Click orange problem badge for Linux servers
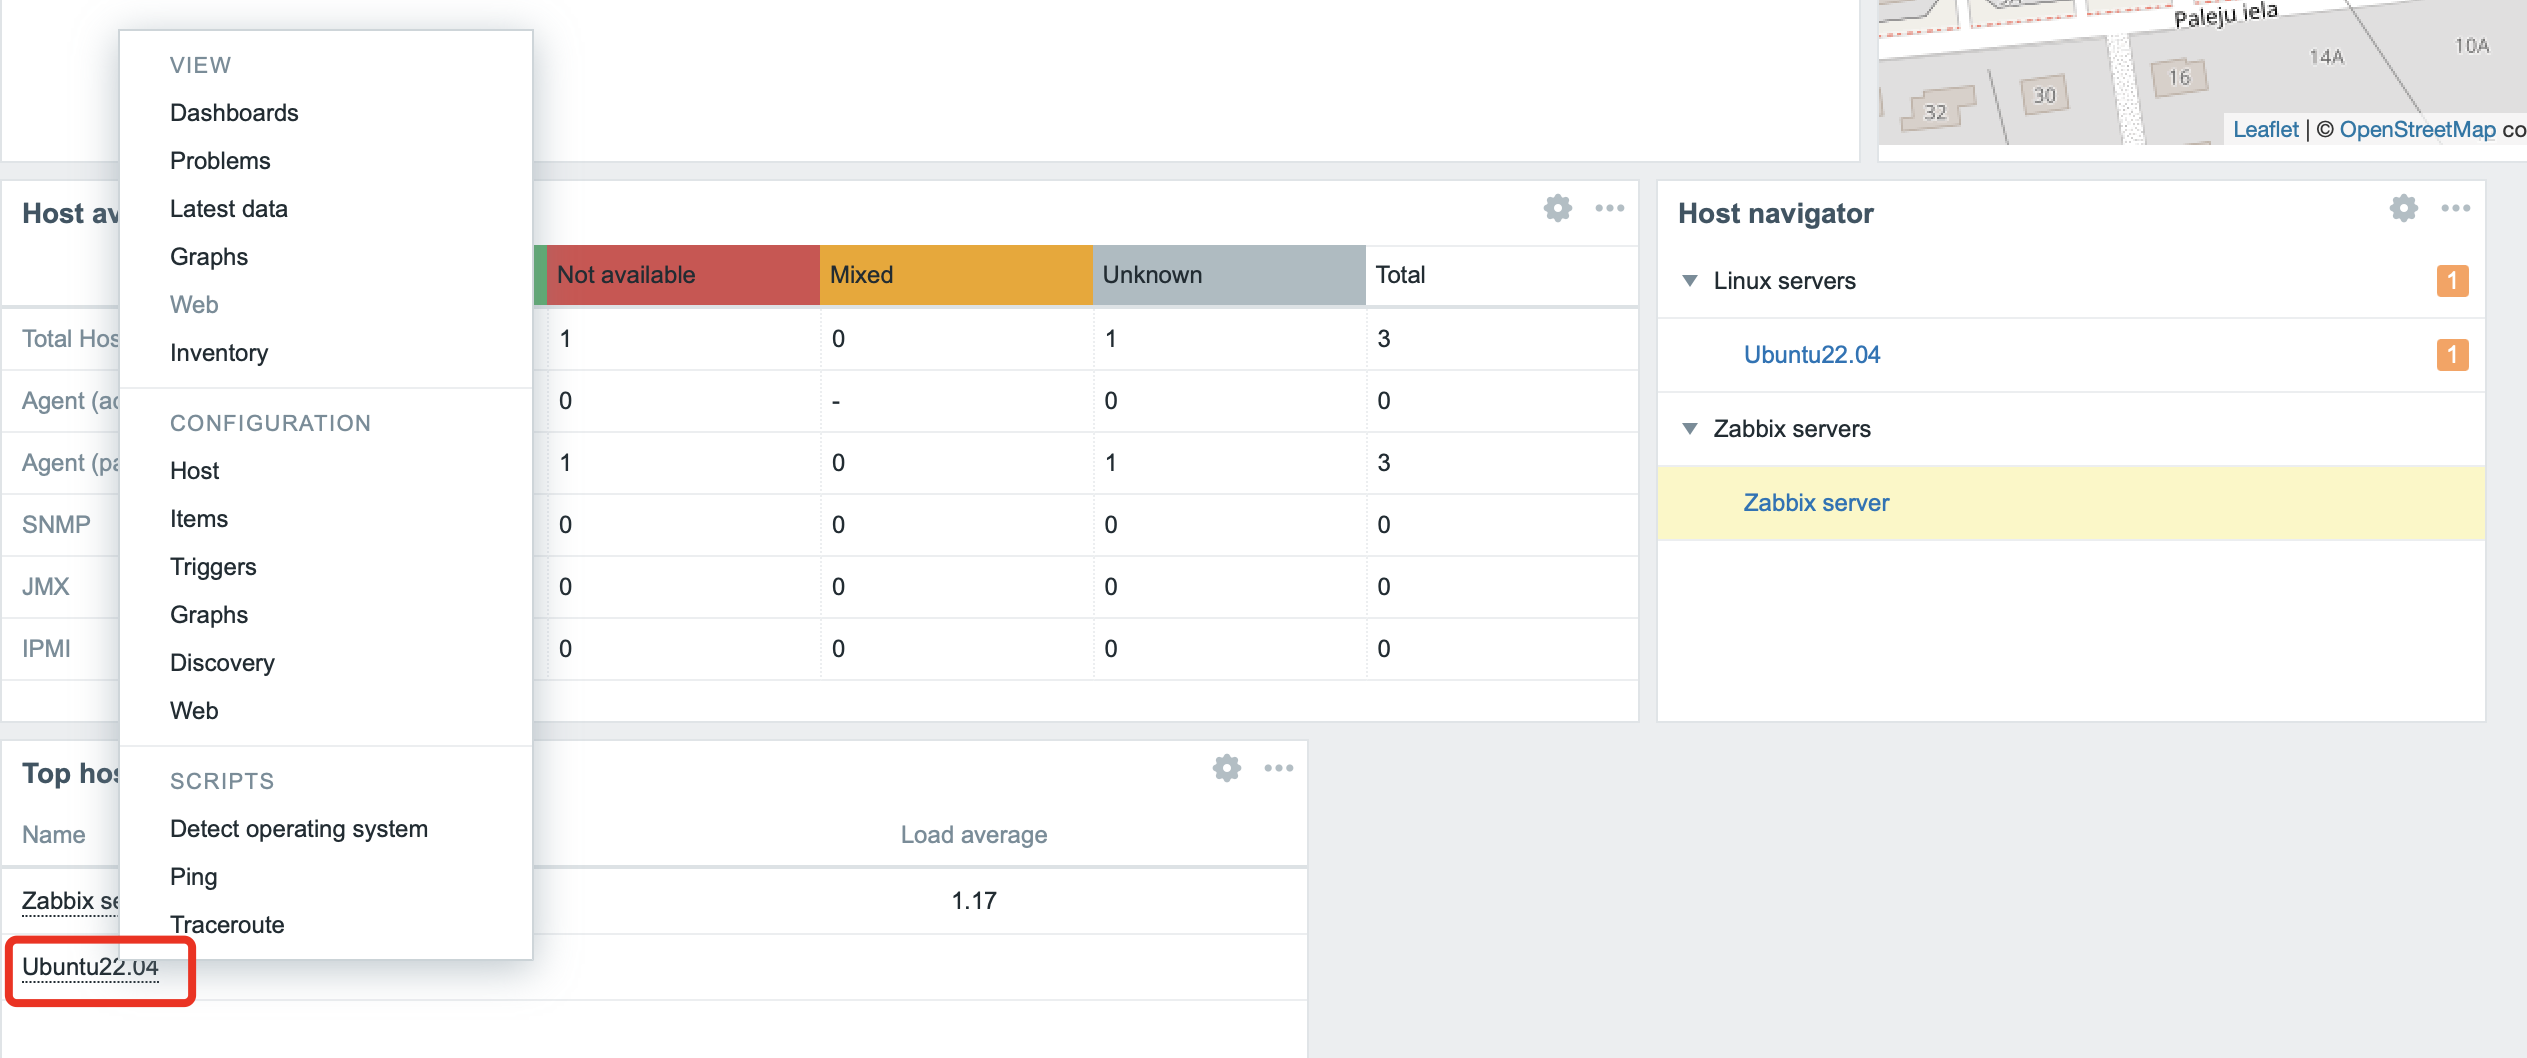 point(2451,281)
